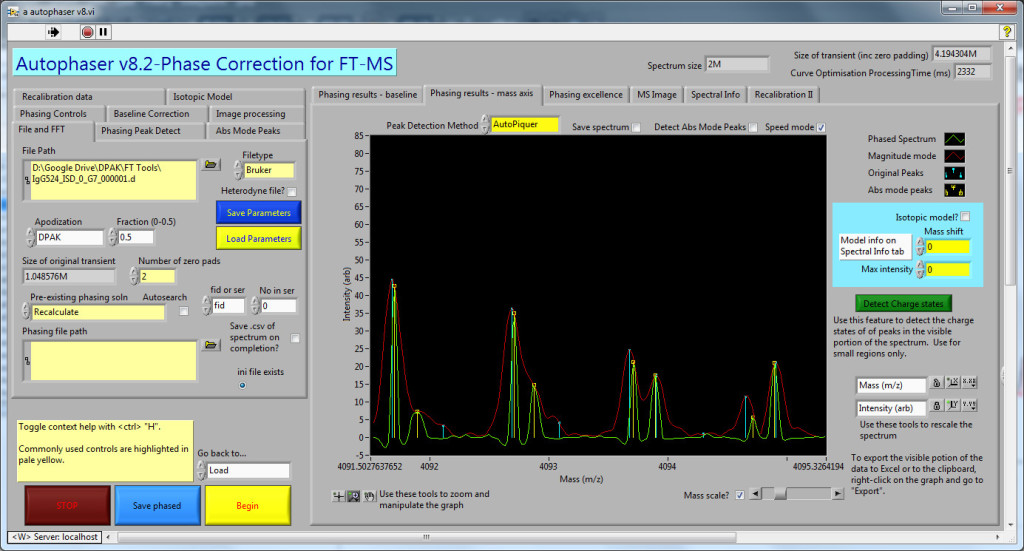Click the mass scale left arrow
The image size is (1024, 551).
[755, 494]
